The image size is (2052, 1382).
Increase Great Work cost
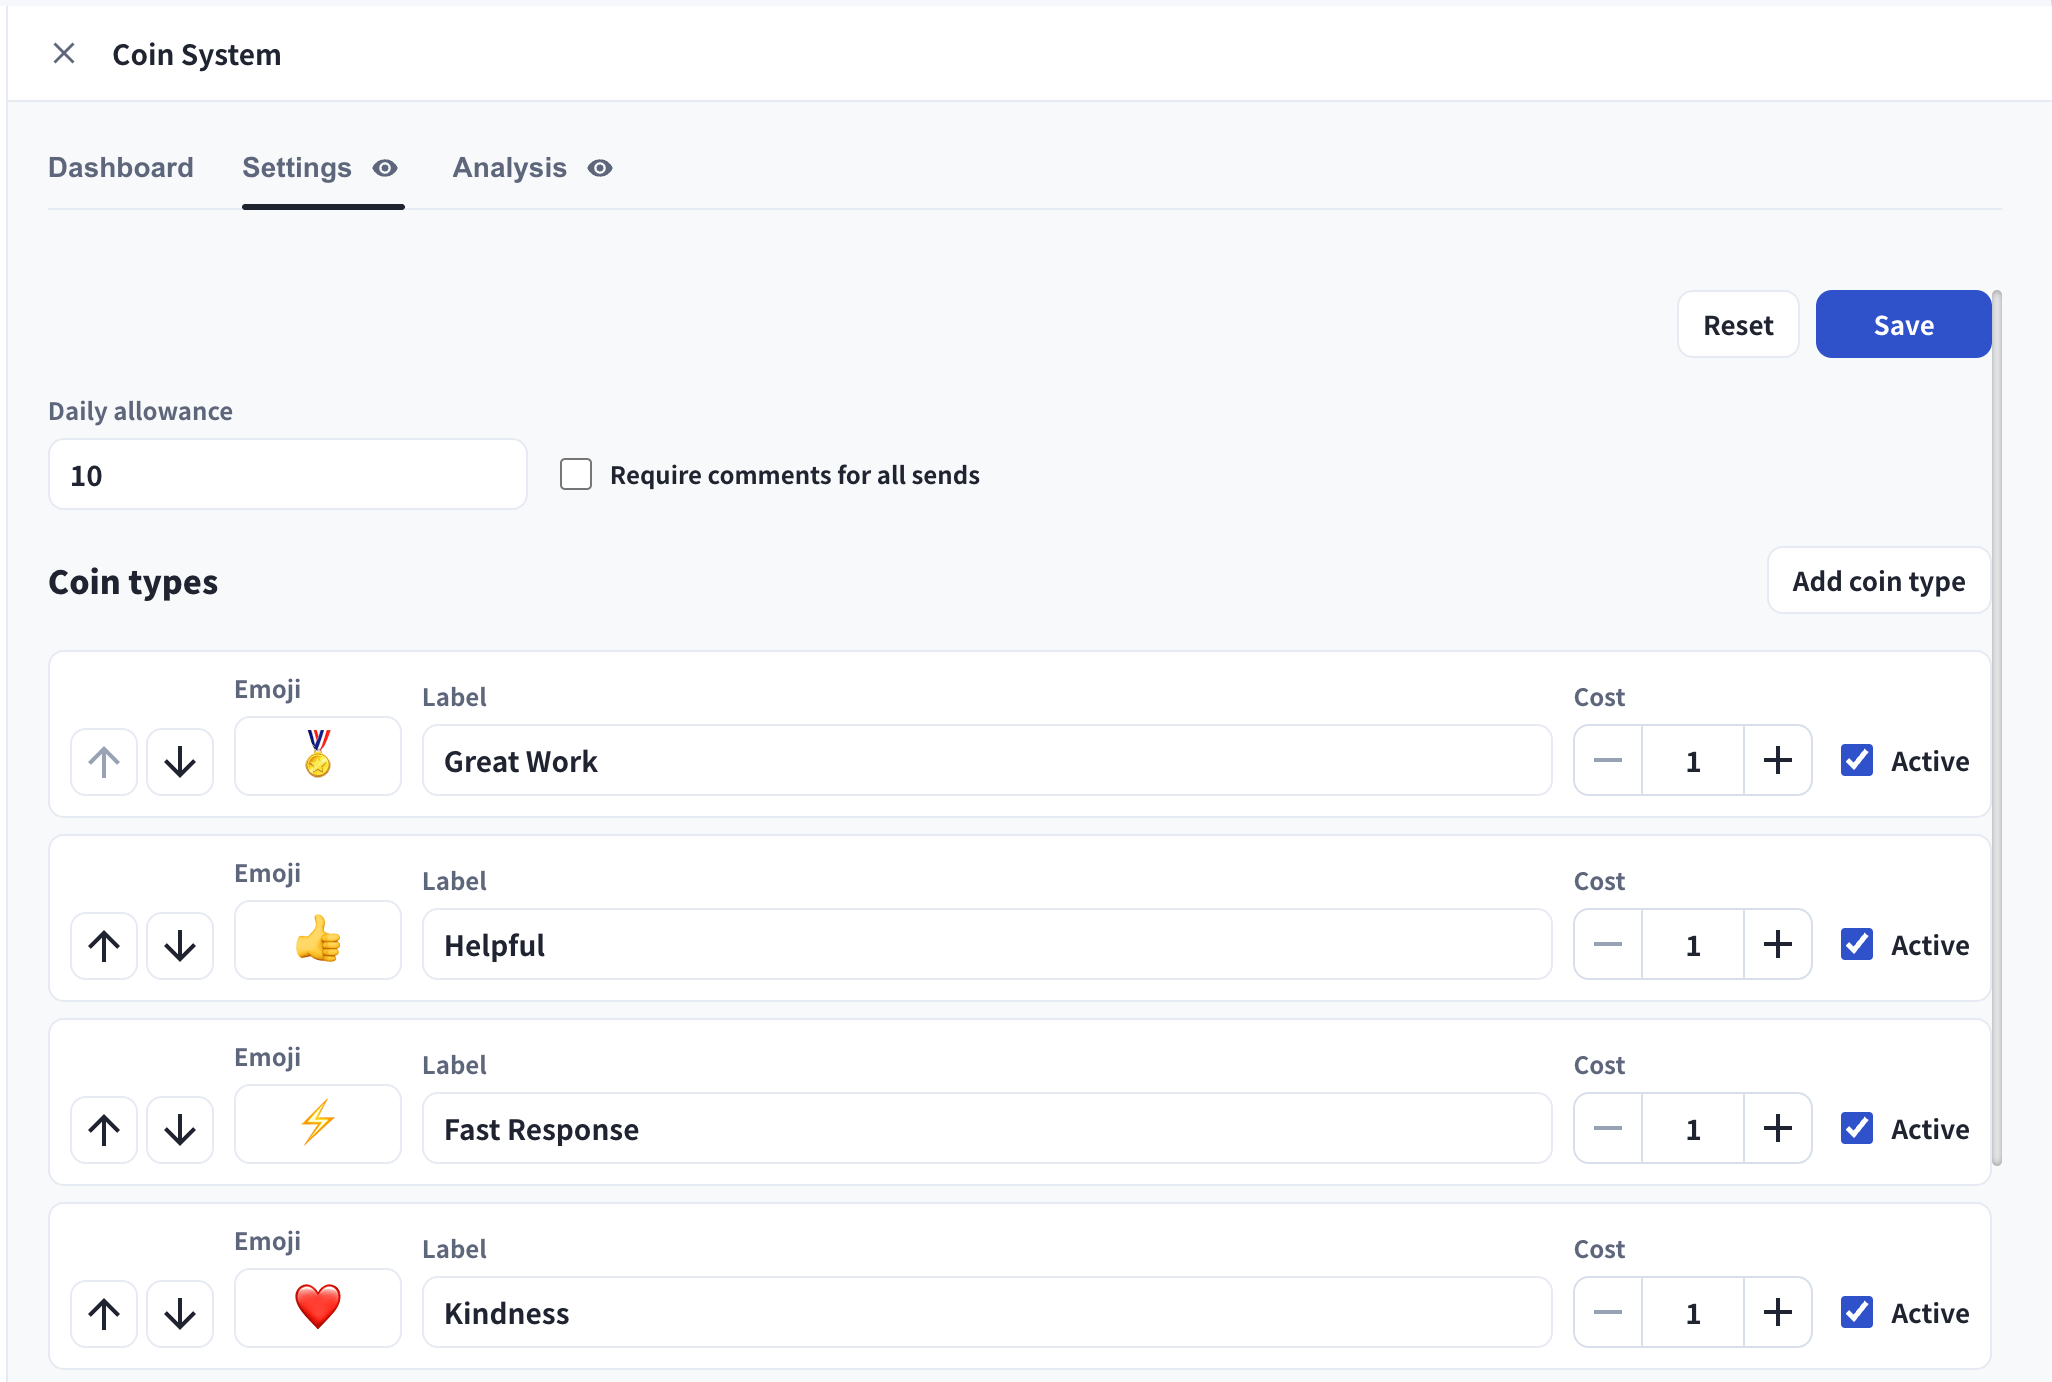coord(1778,760)
